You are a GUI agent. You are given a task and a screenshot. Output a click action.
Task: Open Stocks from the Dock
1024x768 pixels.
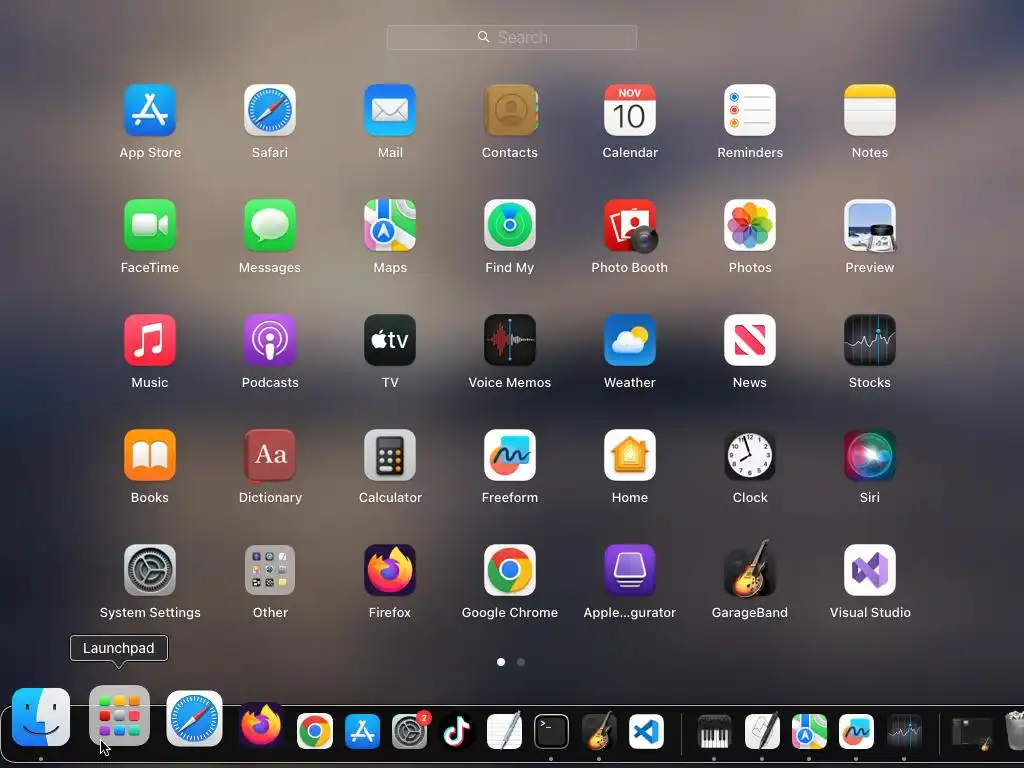point(904,731)
